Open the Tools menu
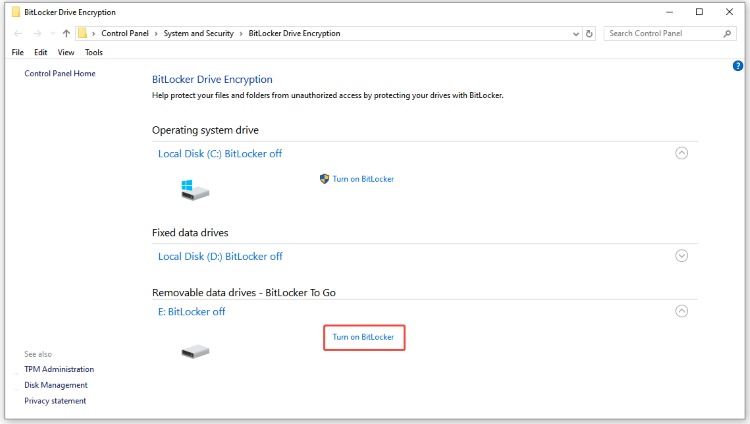Viewport: 750px width, 424px height. 94,52
